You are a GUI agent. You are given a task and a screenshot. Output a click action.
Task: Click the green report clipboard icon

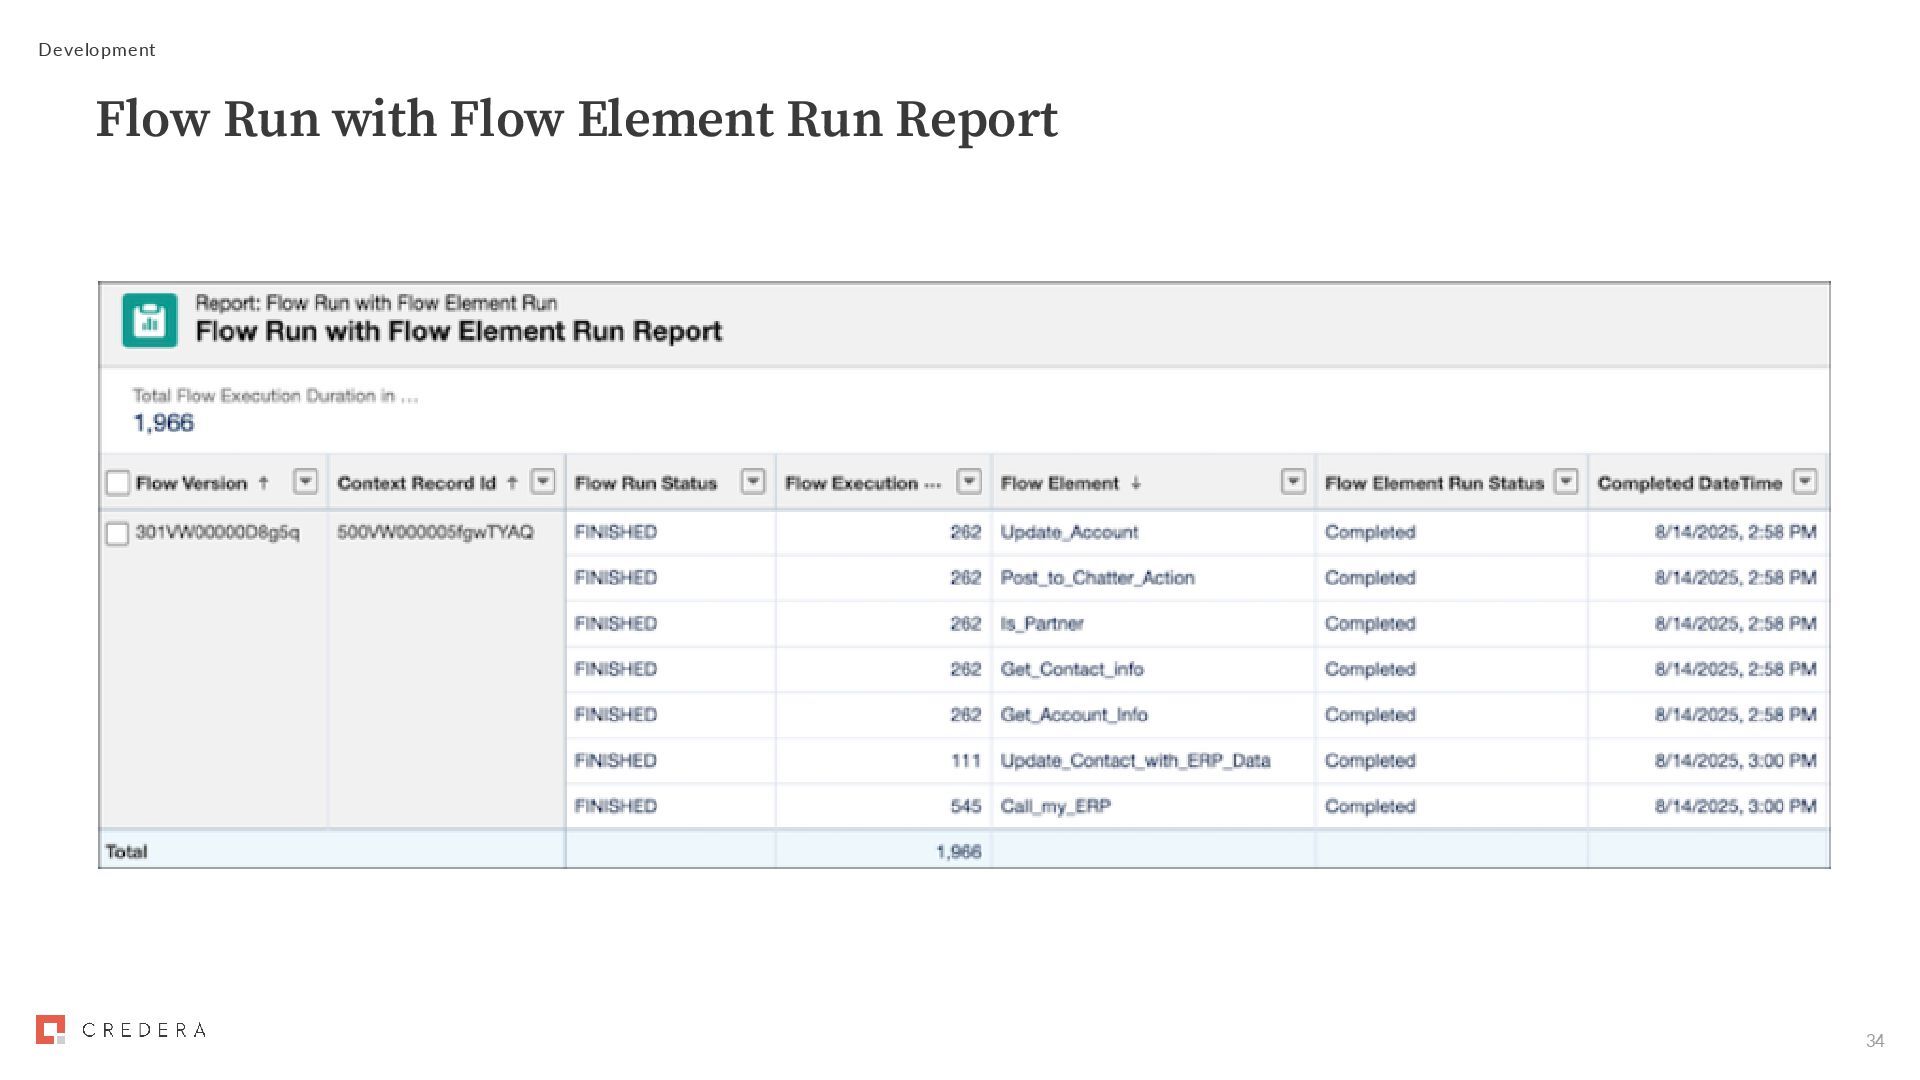pos(150,320)
